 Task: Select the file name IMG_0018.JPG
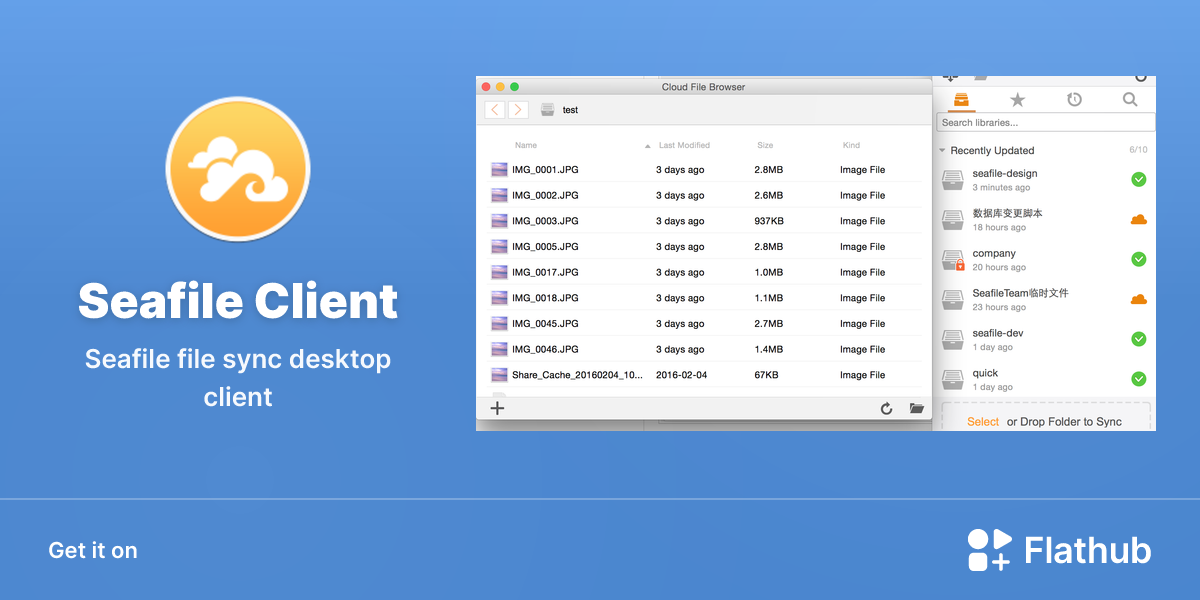pos(545,298)
